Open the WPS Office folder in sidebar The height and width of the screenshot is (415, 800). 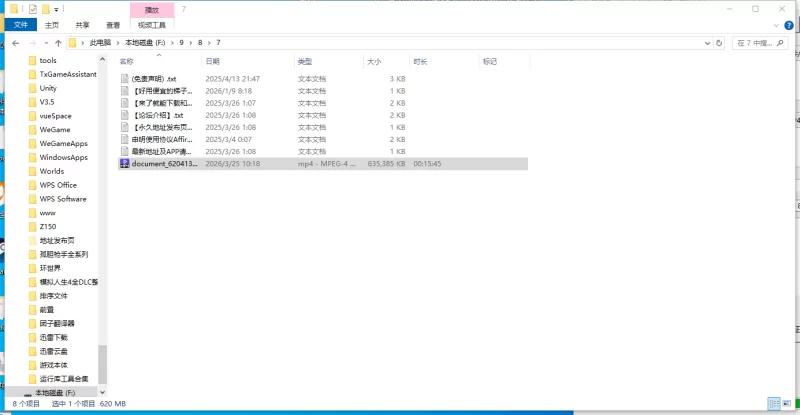[x=58, y=185]
